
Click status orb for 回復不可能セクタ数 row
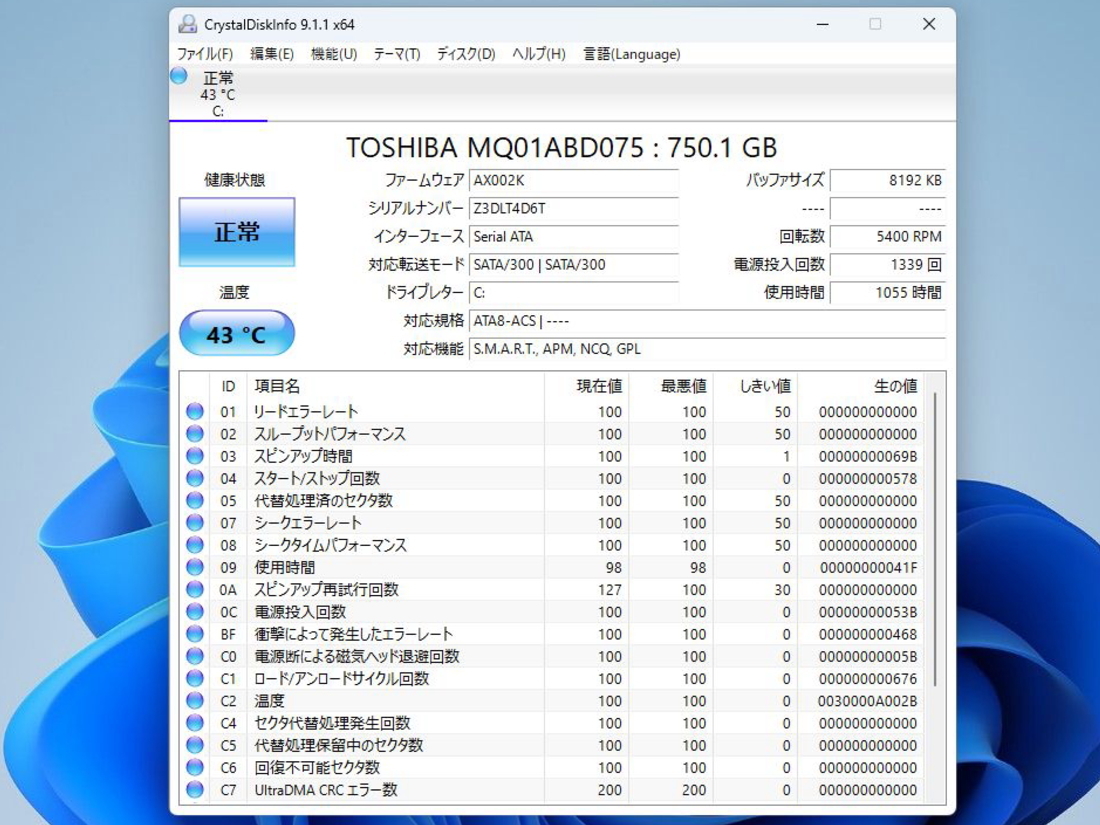(195, 767)
